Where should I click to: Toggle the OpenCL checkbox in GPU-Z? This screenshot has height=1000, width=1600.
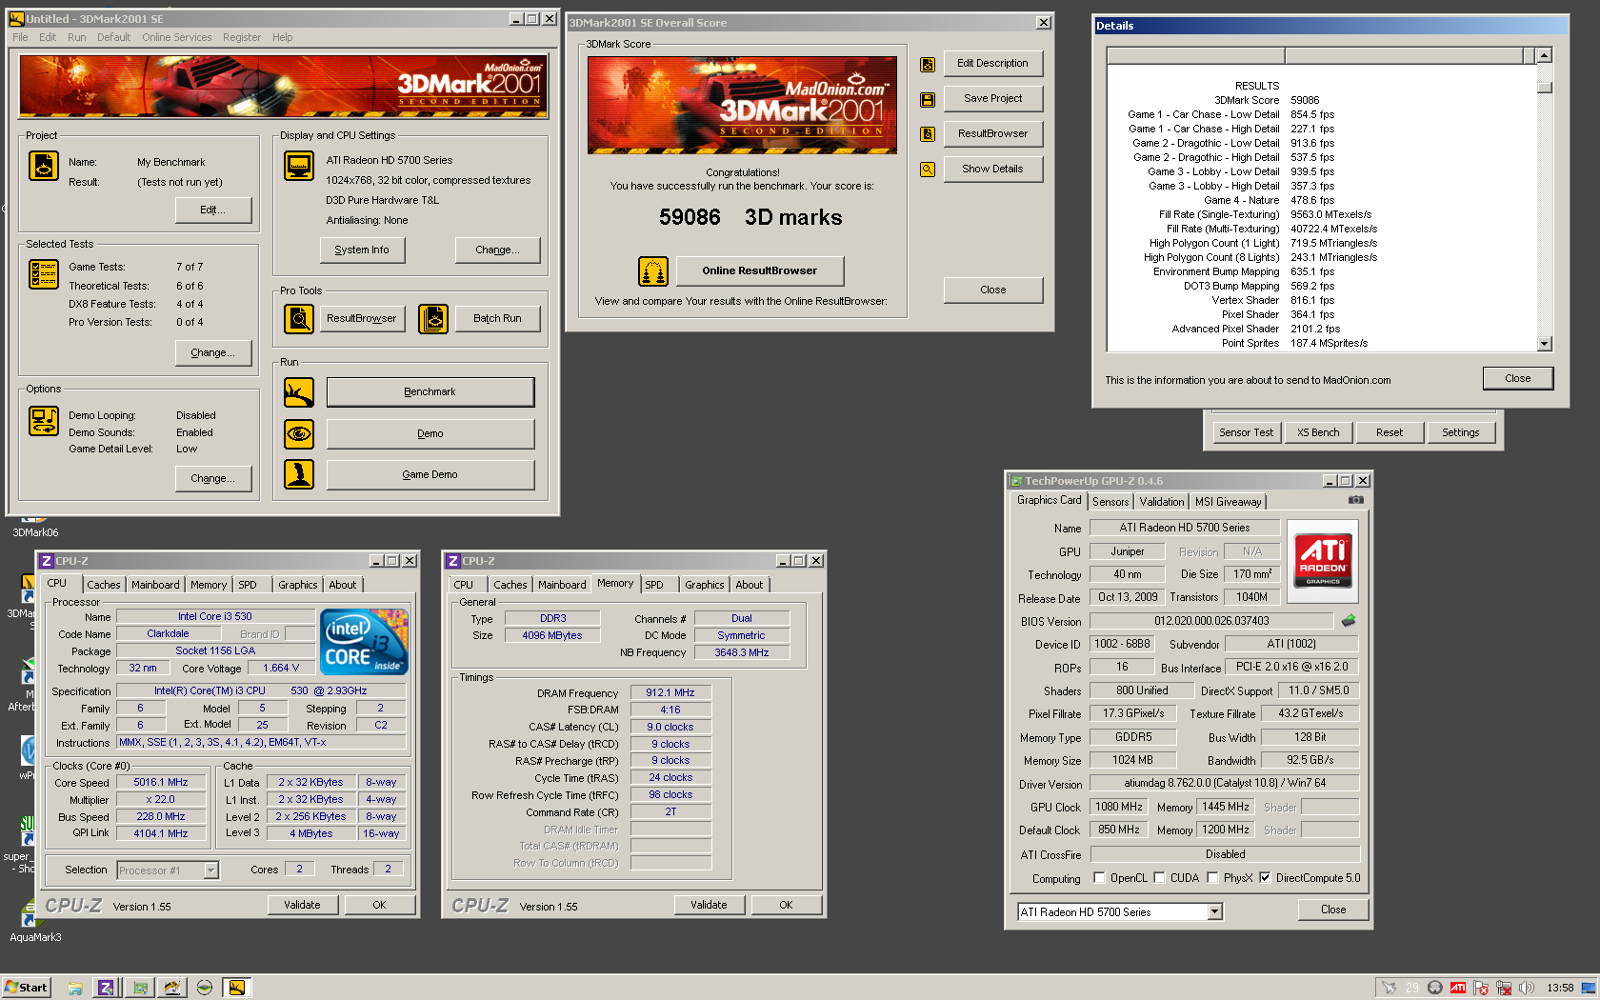click(x=1099, y=878)
